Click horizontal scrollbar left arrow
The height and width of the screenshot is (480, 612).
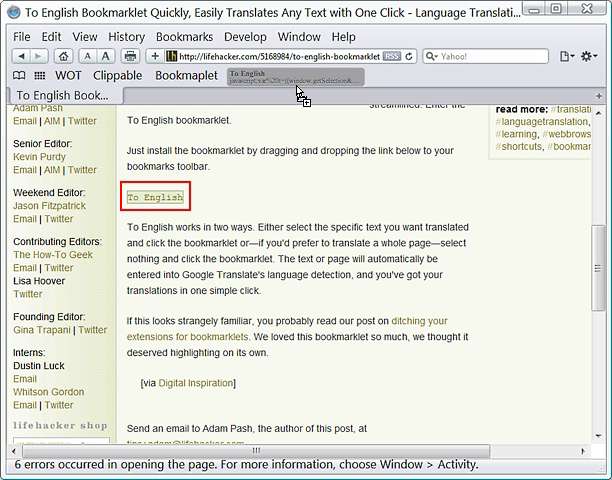14,451
